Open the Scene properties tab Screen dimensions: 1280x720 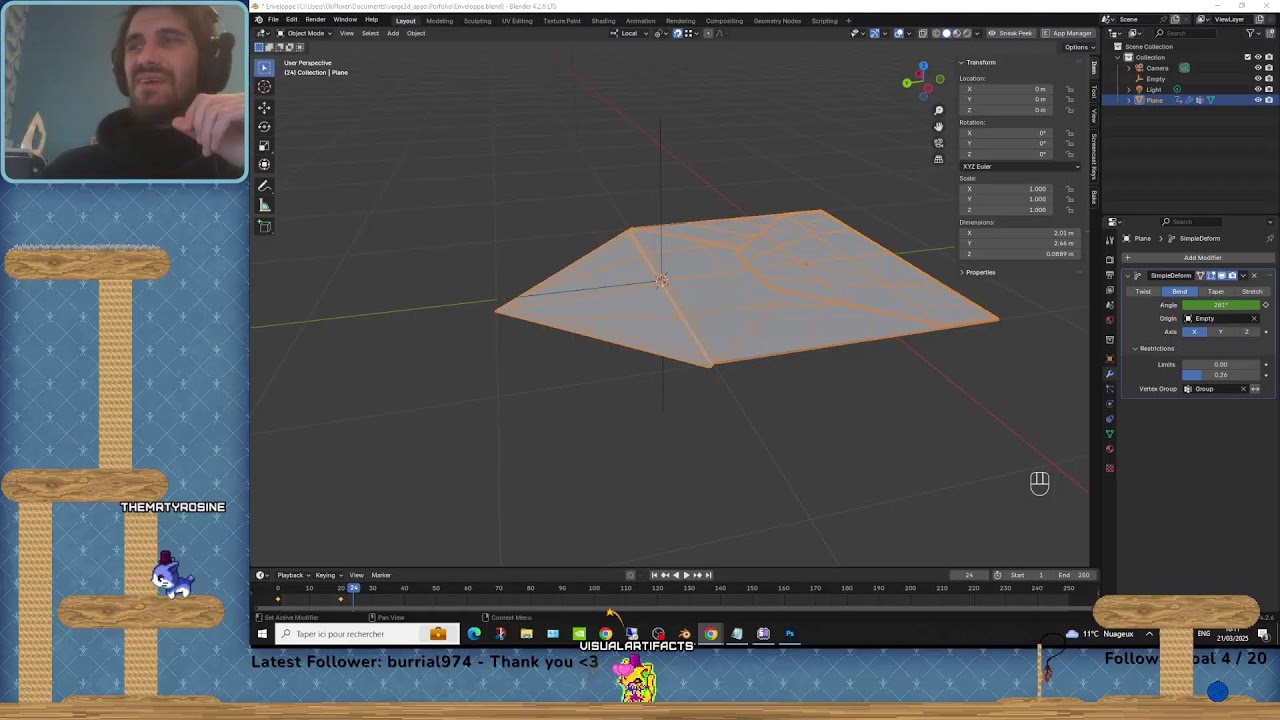point(1110,305)
